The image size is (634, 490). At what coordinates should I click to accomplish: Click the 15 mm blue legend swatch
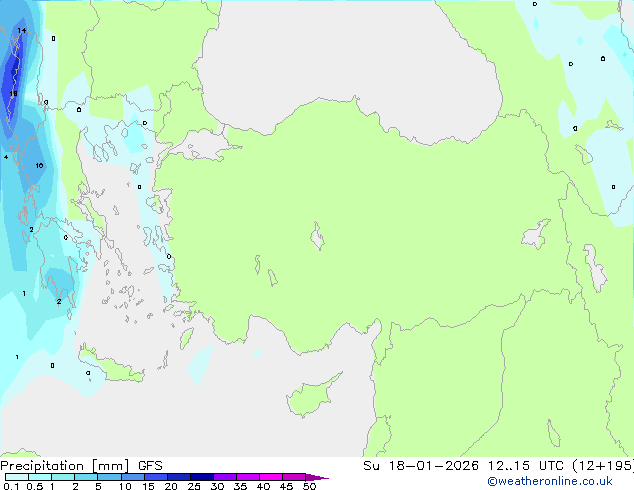click(155, 477)
